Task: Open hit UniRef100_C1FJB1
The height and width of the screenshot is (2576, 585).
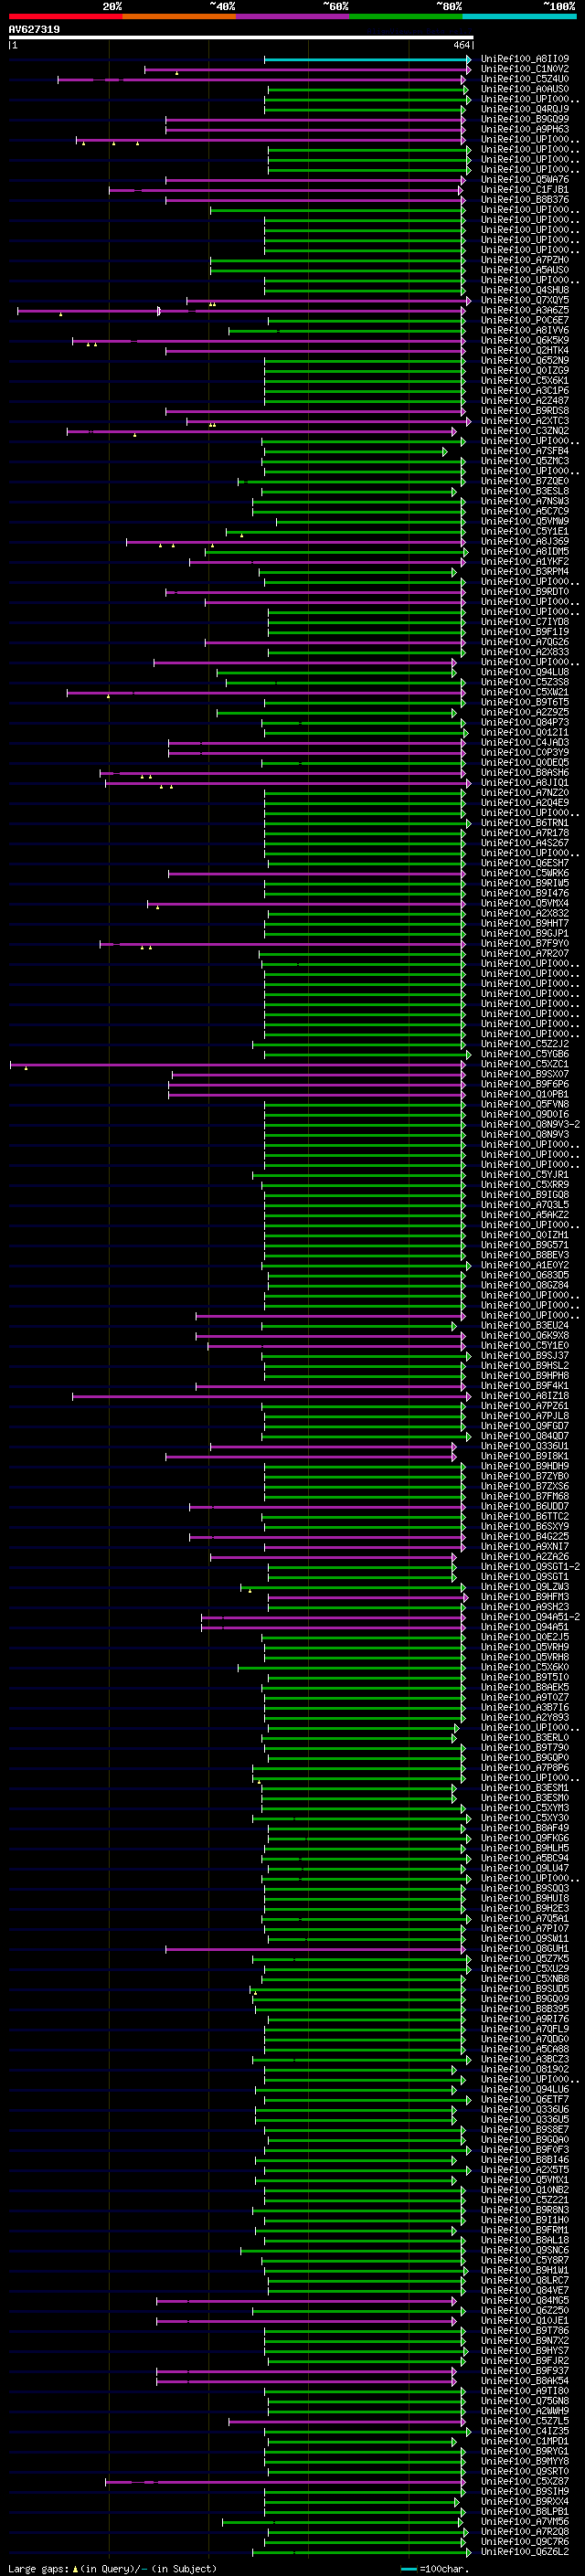Action: pyautogui.click(x=524, y=191)
